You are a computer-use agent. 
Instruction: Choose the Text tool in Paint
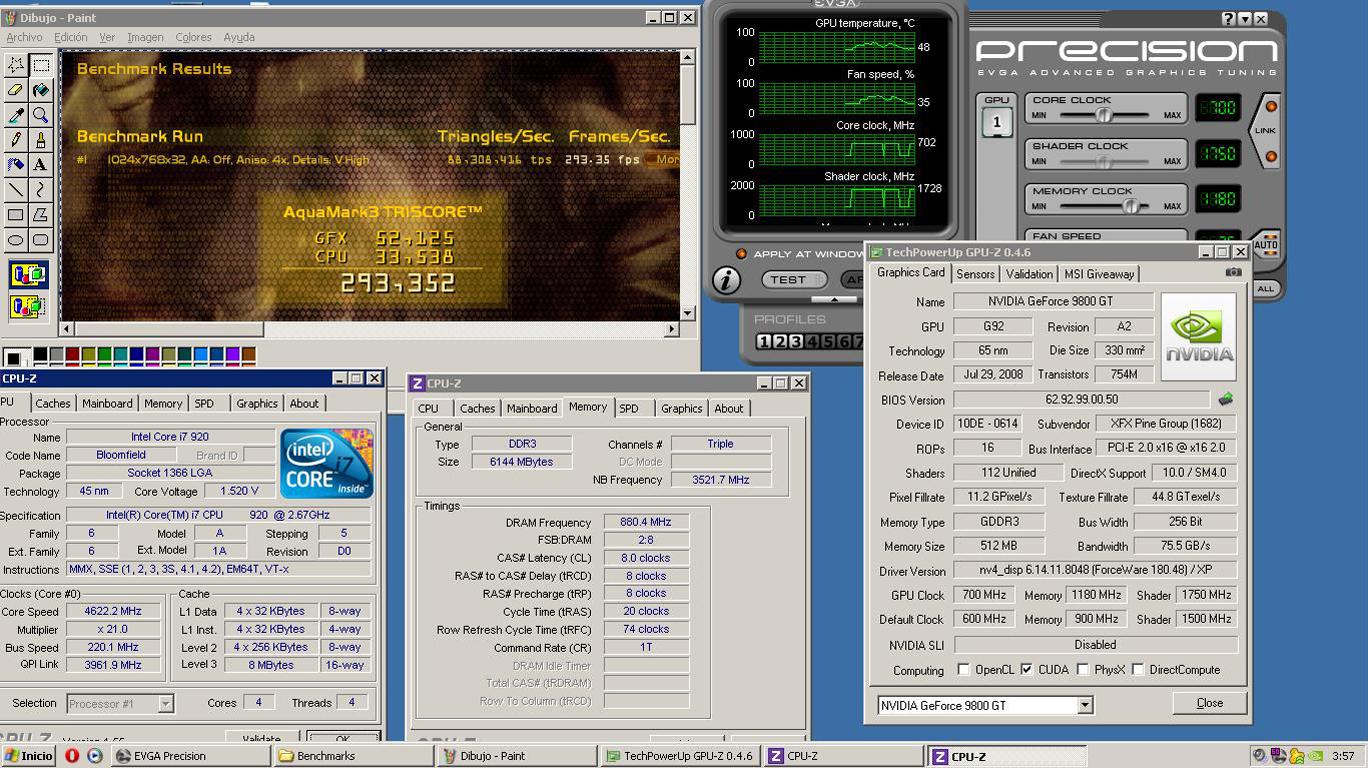pos(41,166)
